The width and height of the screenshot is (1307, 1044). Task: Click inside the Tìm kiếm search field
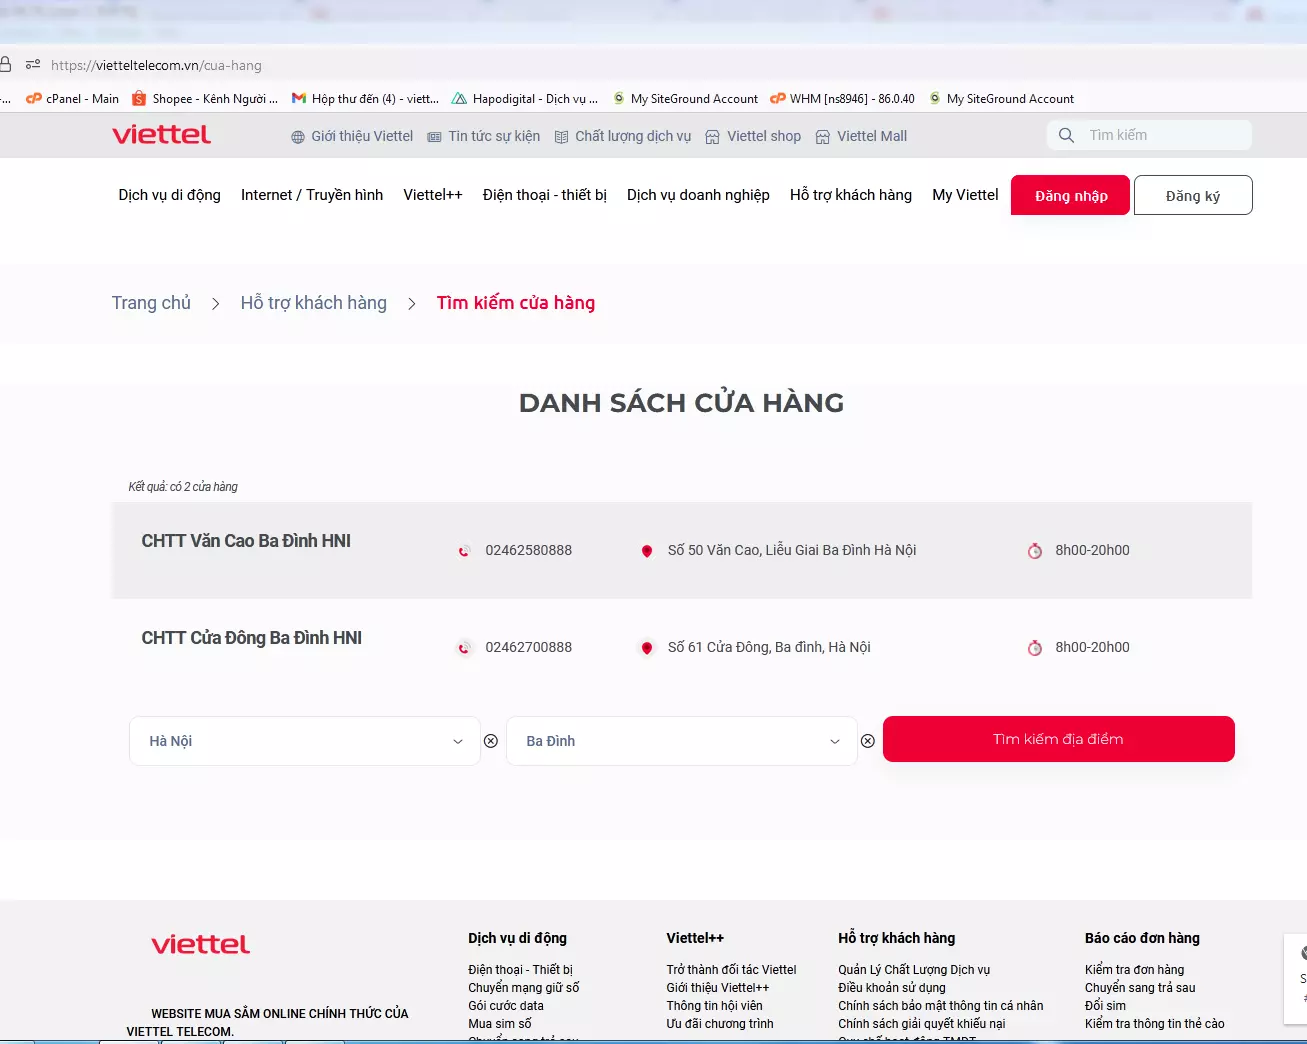point(1149,135)
